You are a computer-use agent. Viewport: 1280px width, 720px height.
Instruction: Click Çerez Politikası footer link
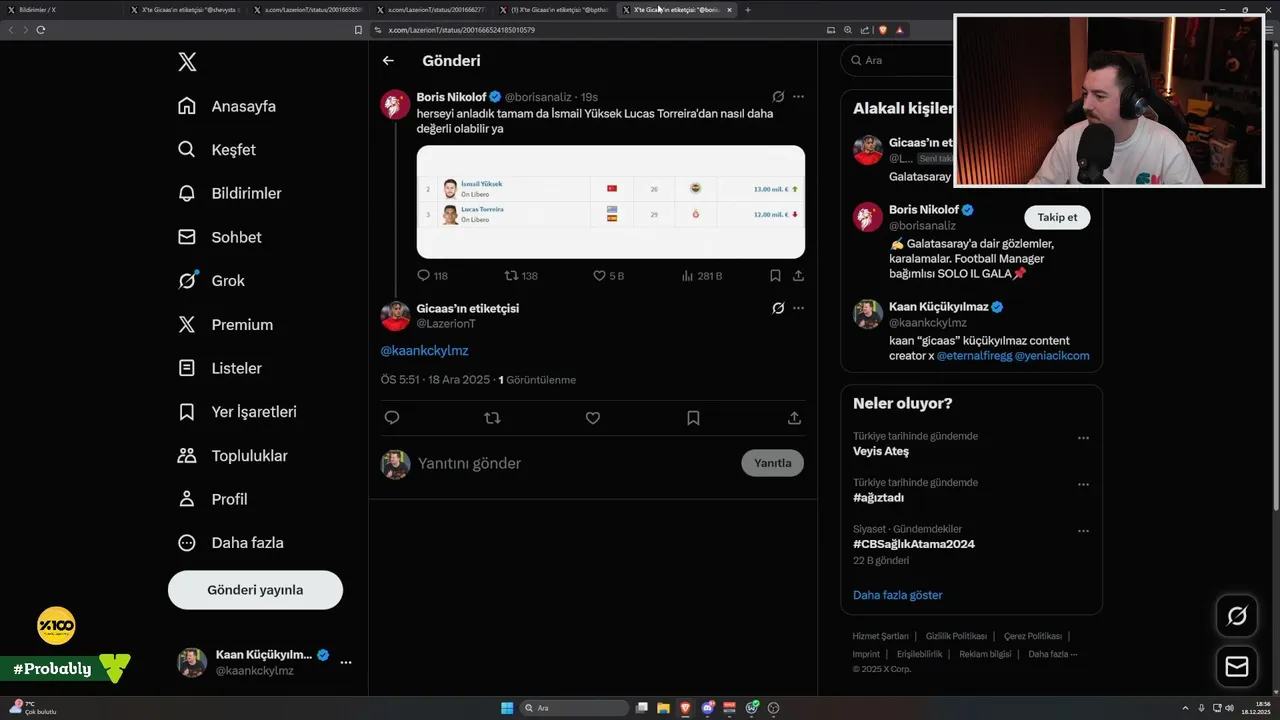coord(1033,636)
